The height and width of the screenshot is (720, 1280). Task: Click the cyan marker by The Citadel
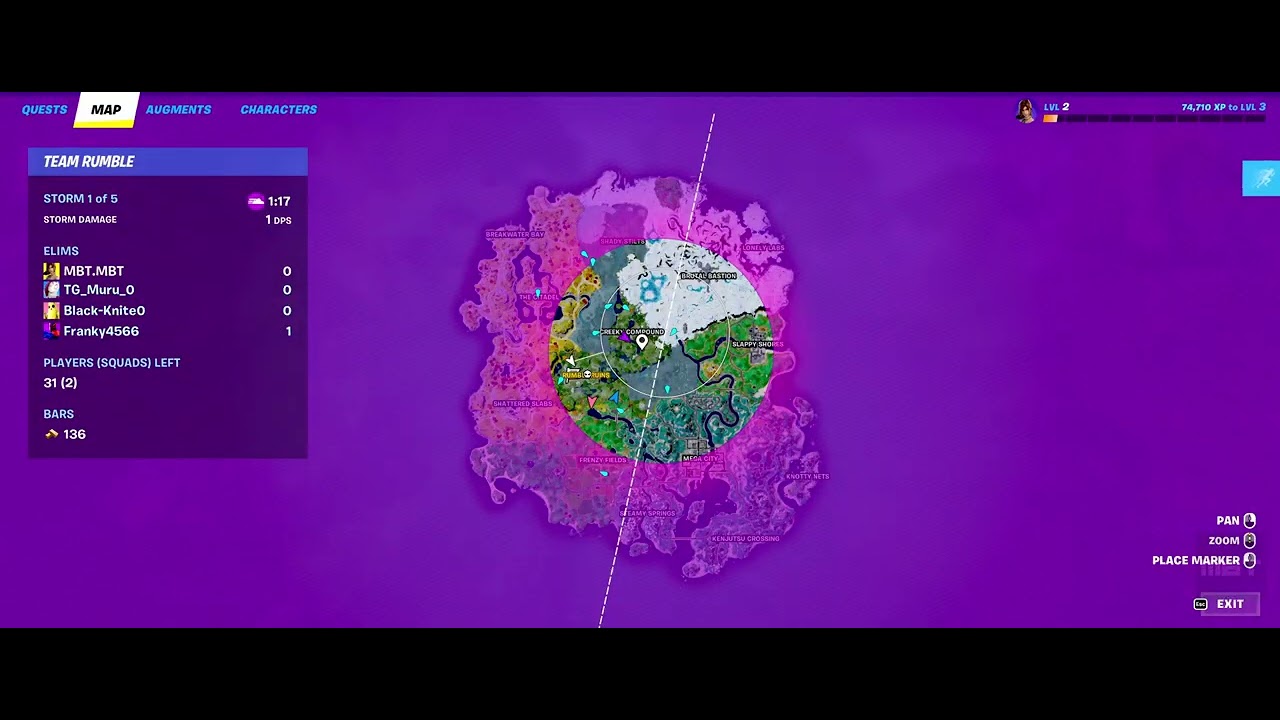[538, 293]
